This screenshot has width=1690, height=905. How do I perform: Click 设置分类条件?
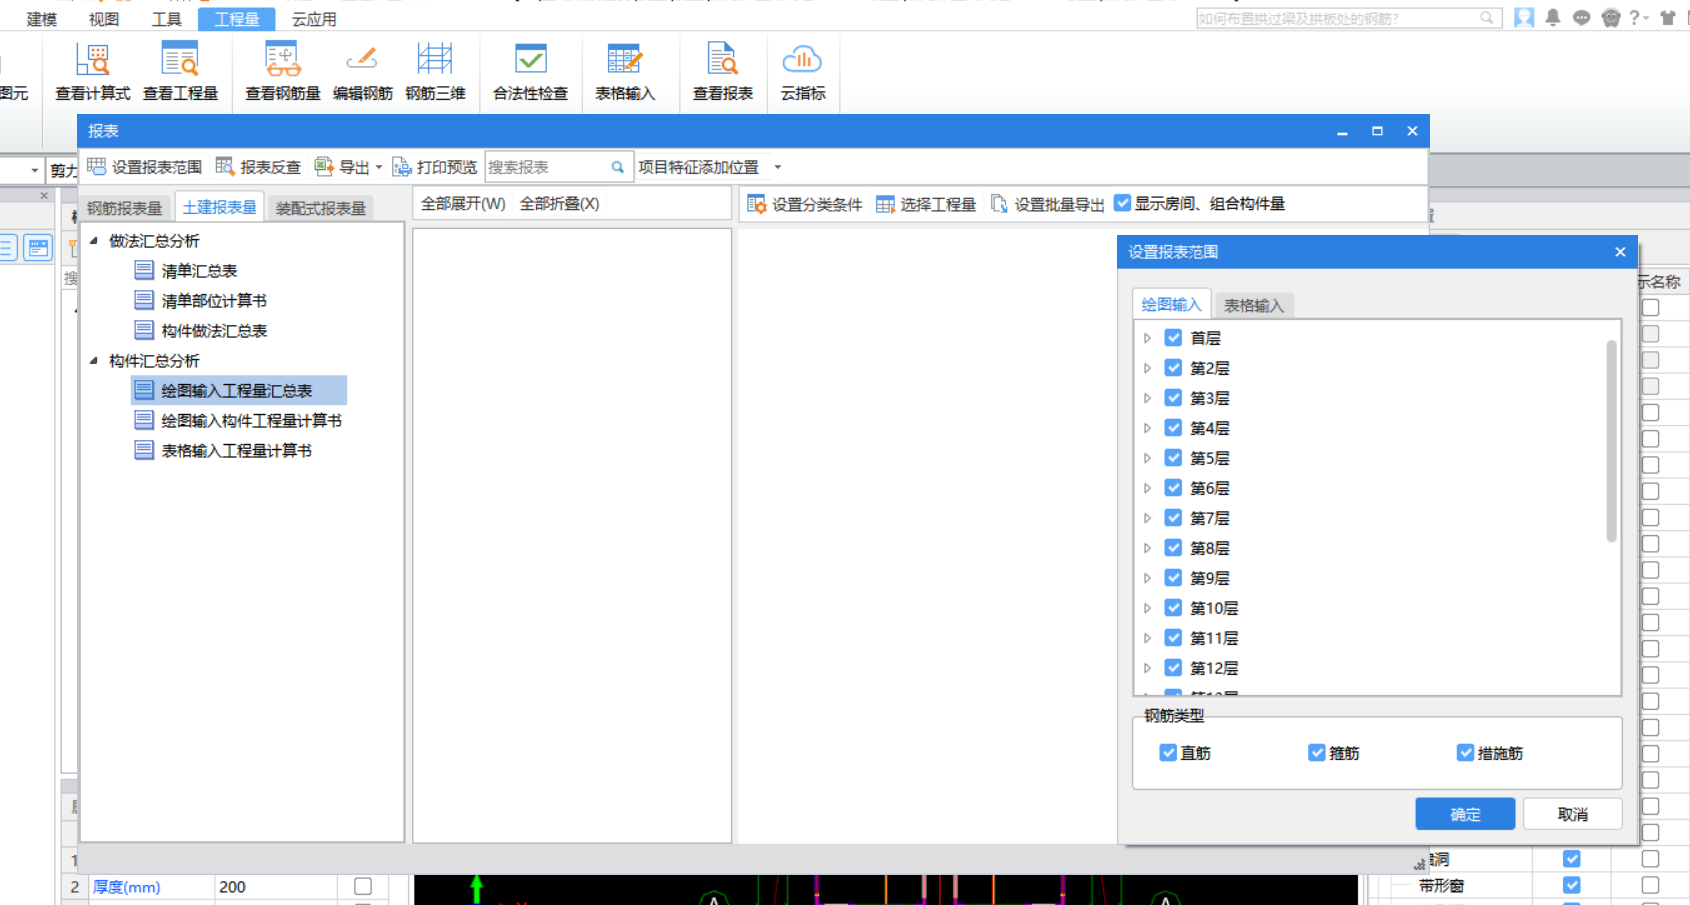point(804,204)
